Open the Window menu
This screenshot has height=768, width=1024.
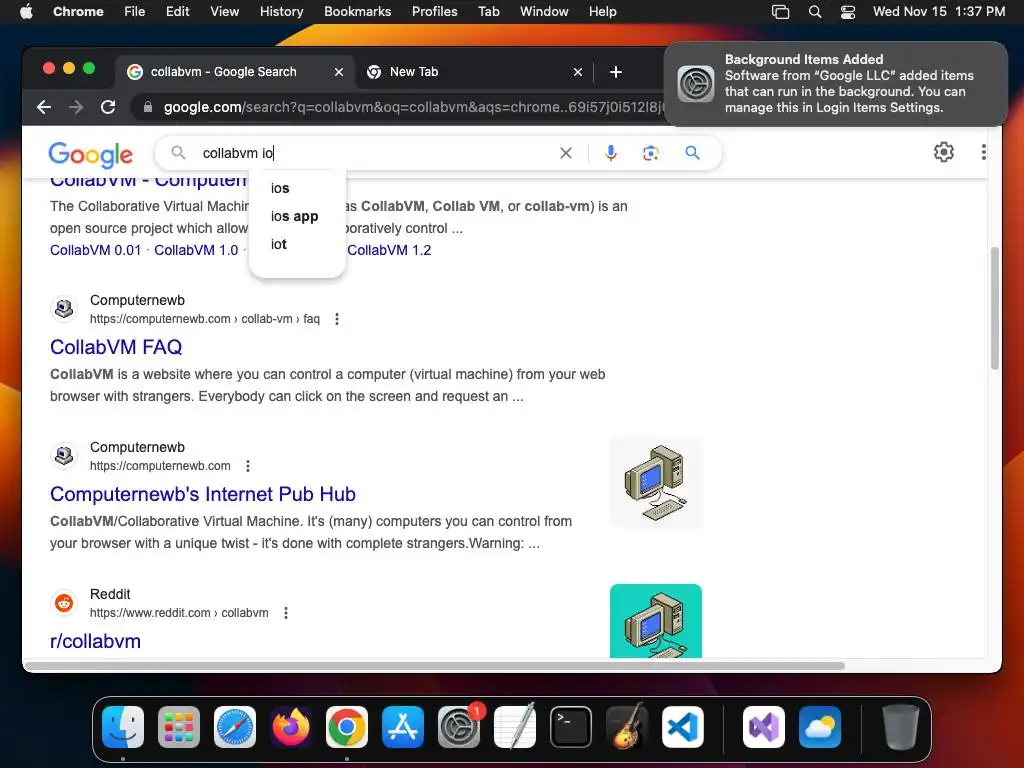[544, 12]
